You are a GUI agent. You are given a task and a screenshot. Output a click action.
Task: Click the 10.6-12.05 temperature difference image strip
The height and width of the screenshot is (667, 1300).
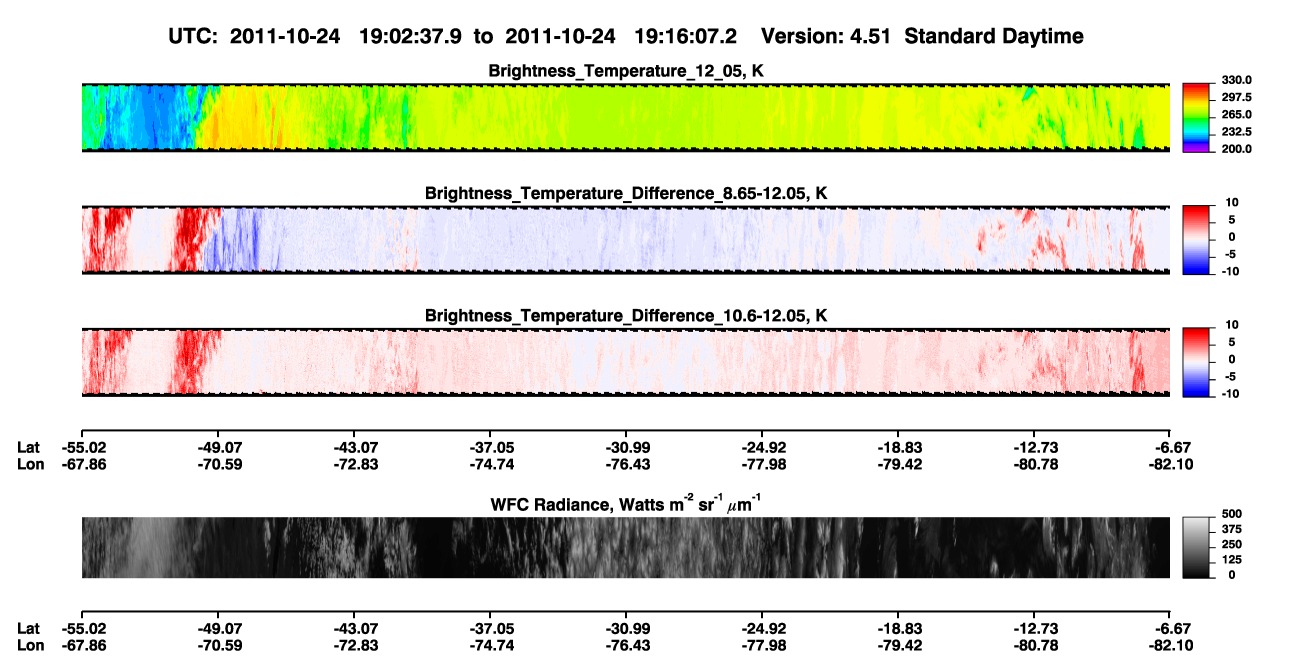coord(625,361)
